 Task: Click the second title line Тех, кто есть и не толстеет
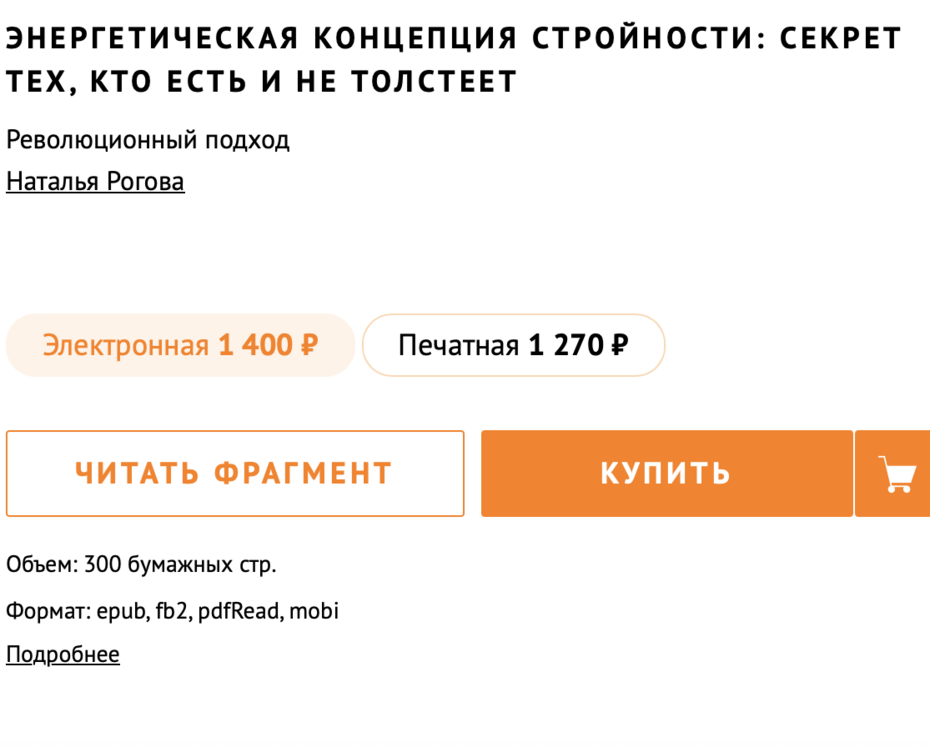(x=262, y=81)
